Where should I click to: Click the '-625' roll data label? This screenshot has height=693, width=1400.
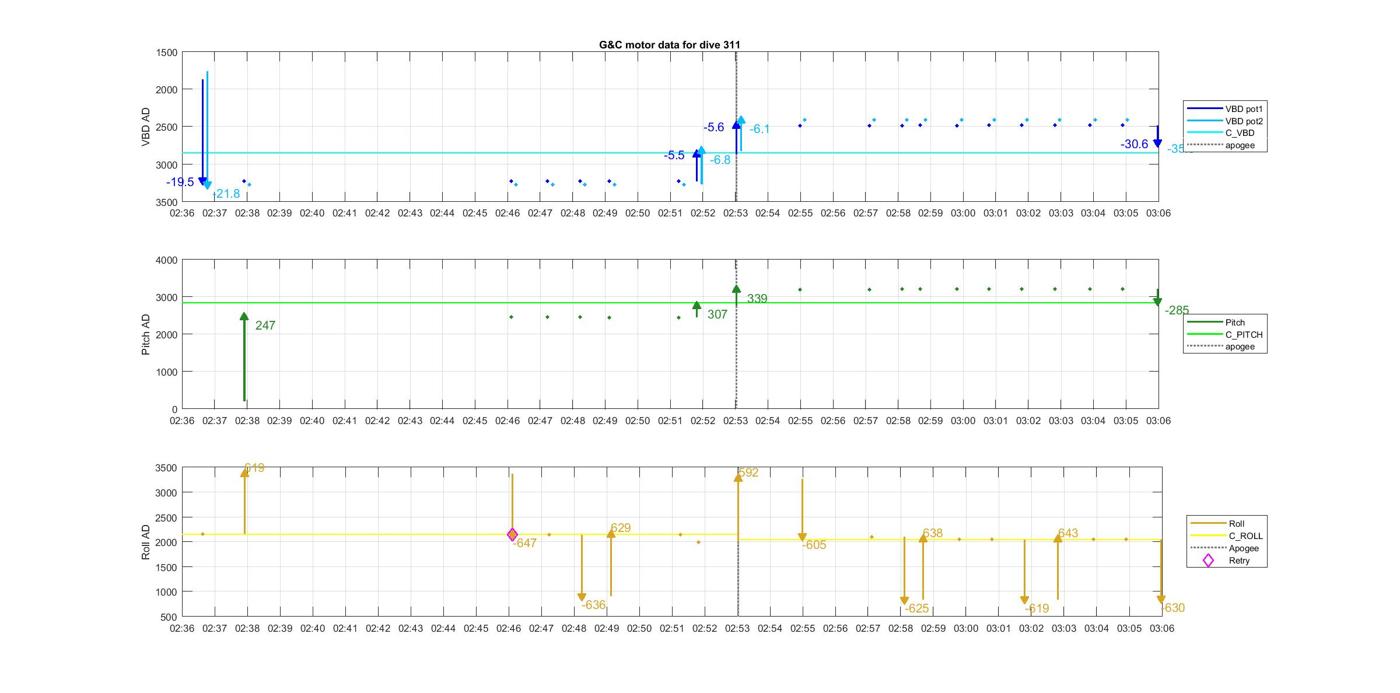(x=916, y=608)
